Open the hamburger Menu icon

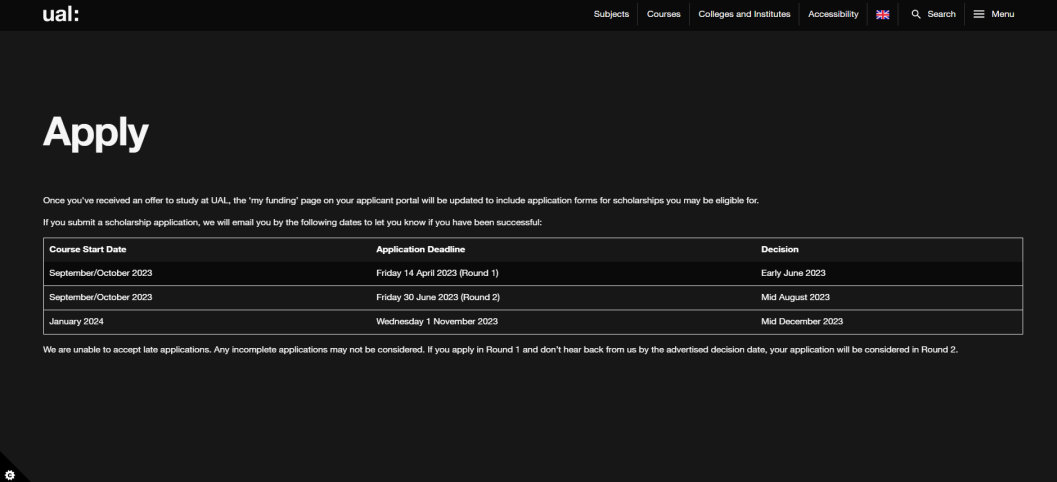tap(979, 14)
